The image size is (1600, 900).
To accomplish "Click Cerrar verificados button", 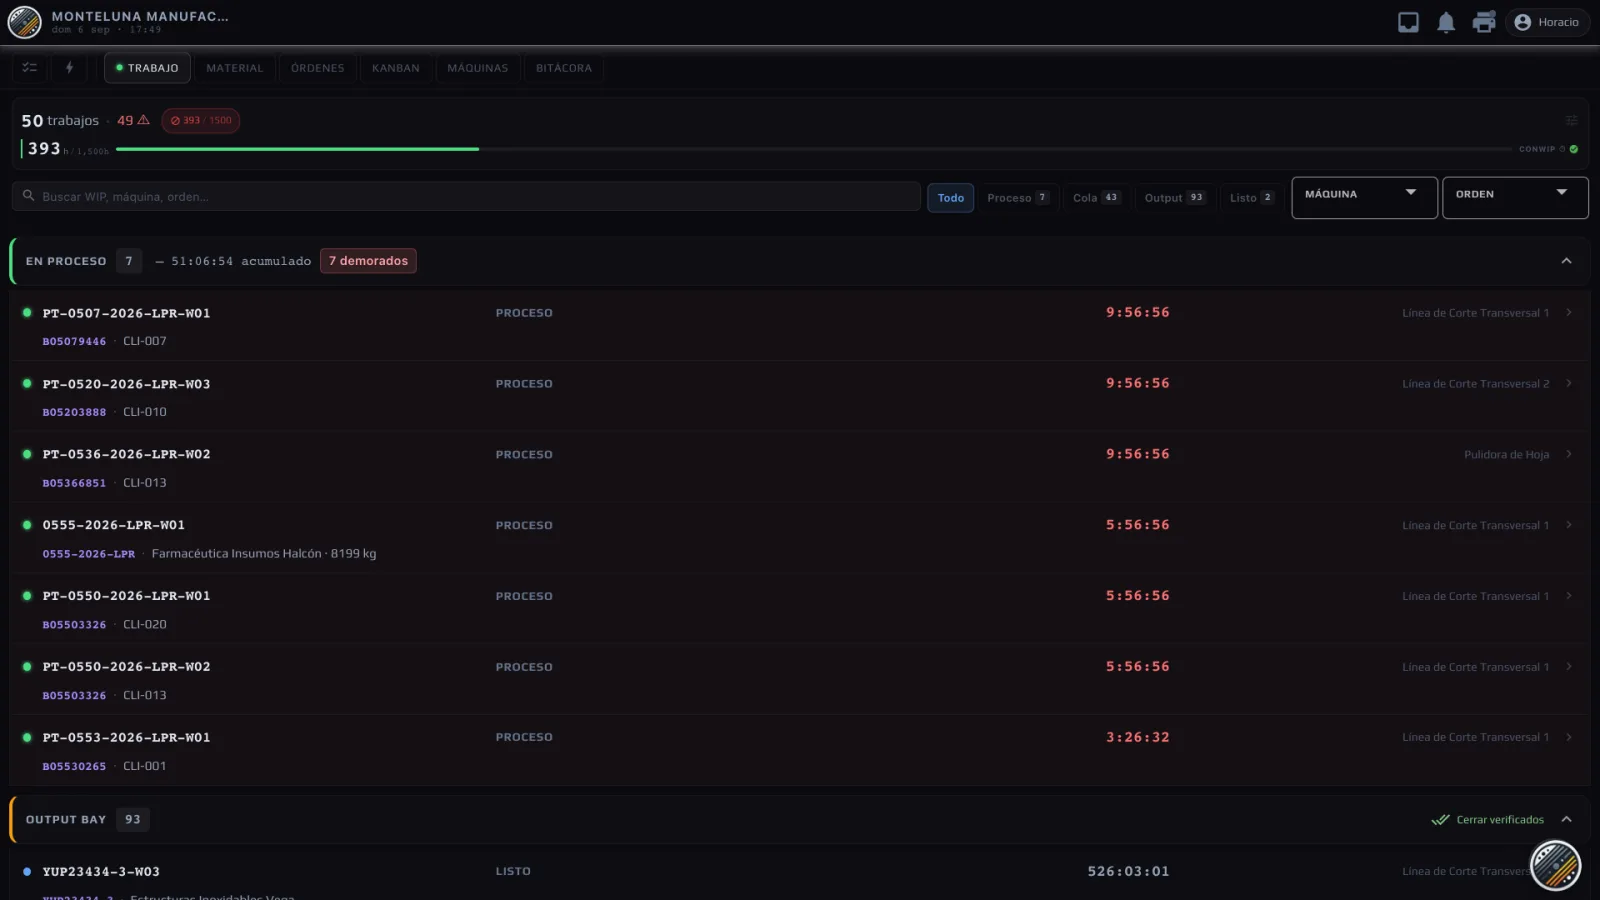I will pyautogui.click(x=1488, y=820).
